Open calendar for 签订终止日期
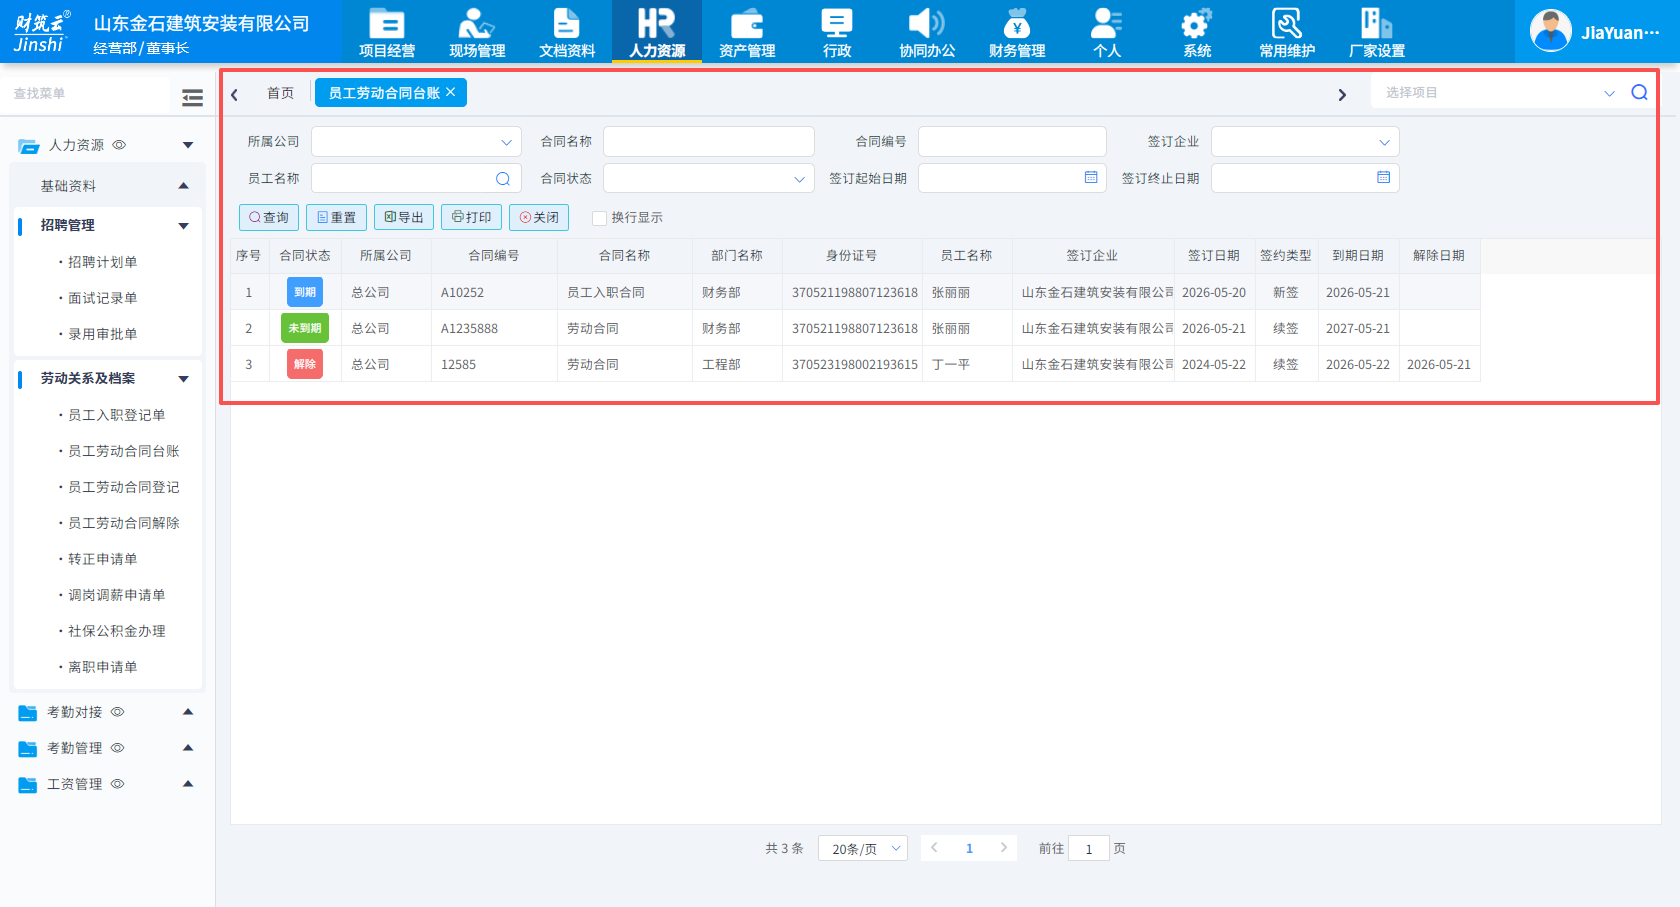1680x907 pixels. tap(1383, 177)
